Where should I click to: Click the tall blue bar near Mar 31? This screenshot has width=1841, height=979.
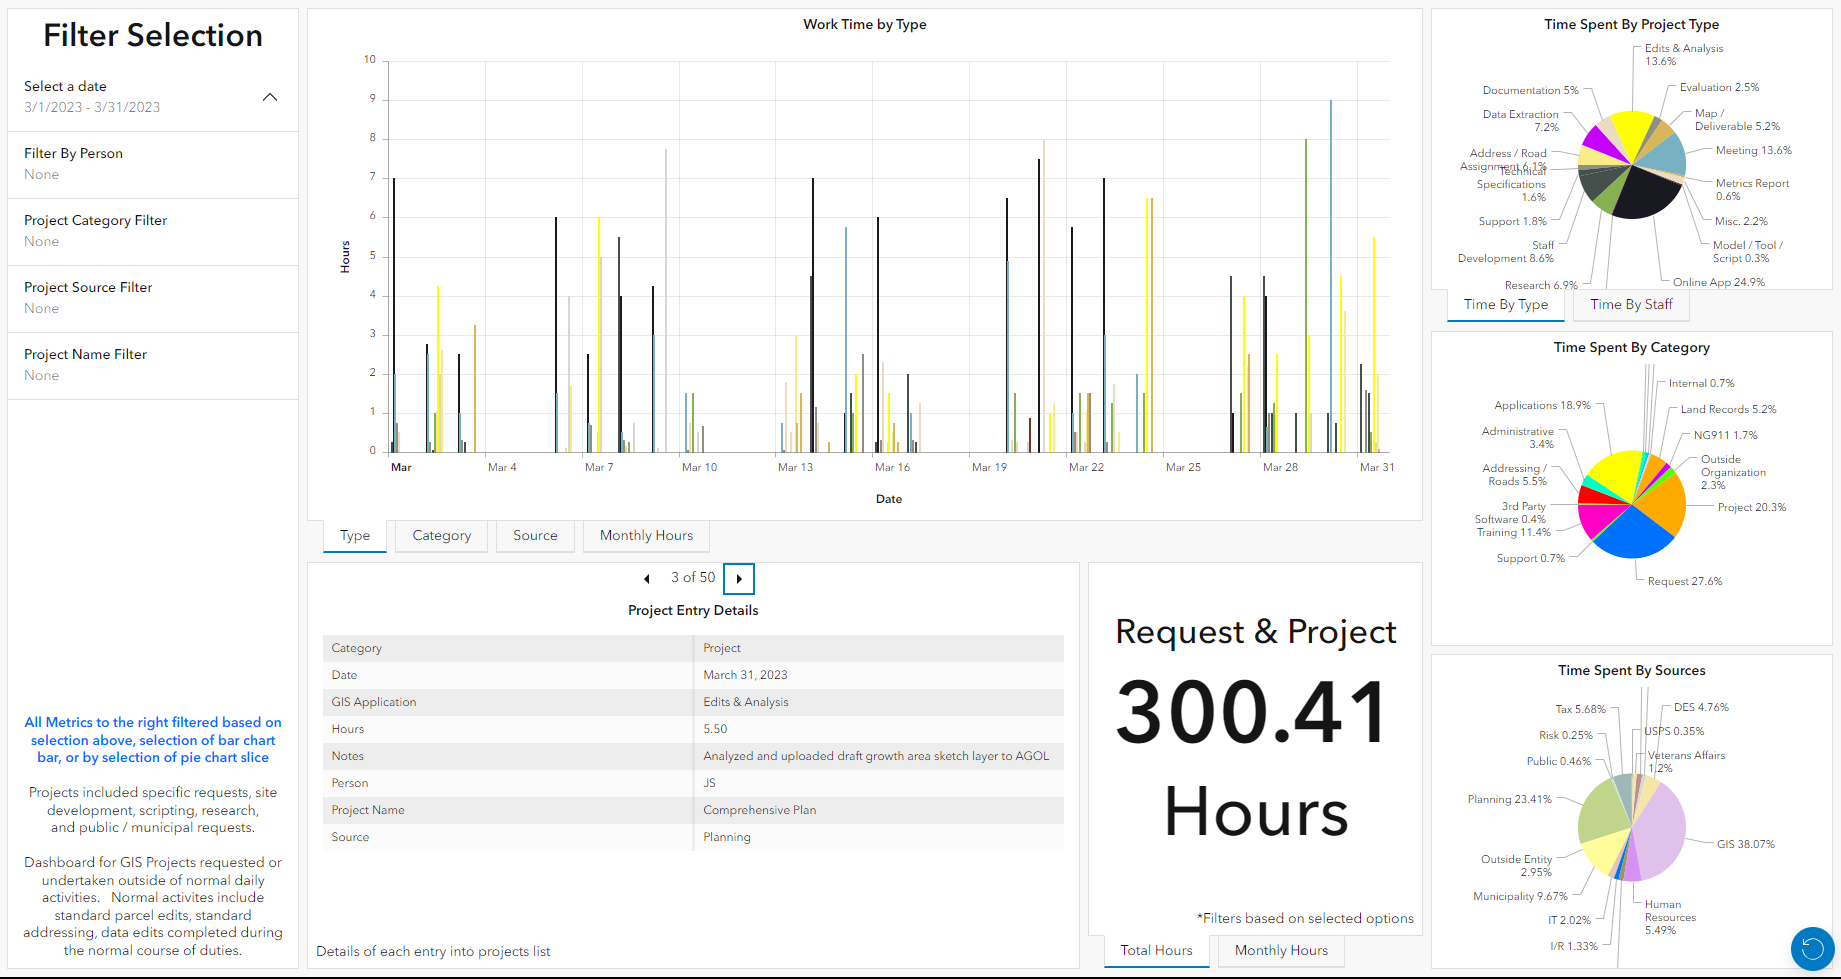[1331, 270]
